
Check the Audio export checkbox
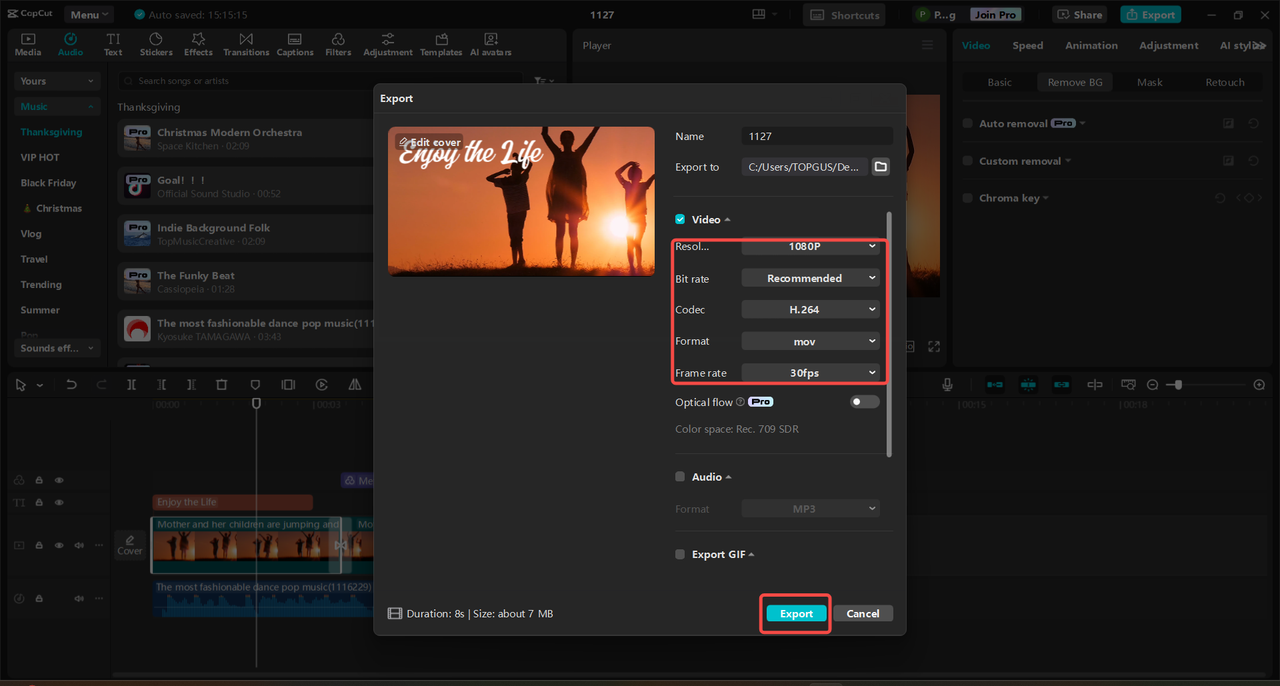click(680, 477)
